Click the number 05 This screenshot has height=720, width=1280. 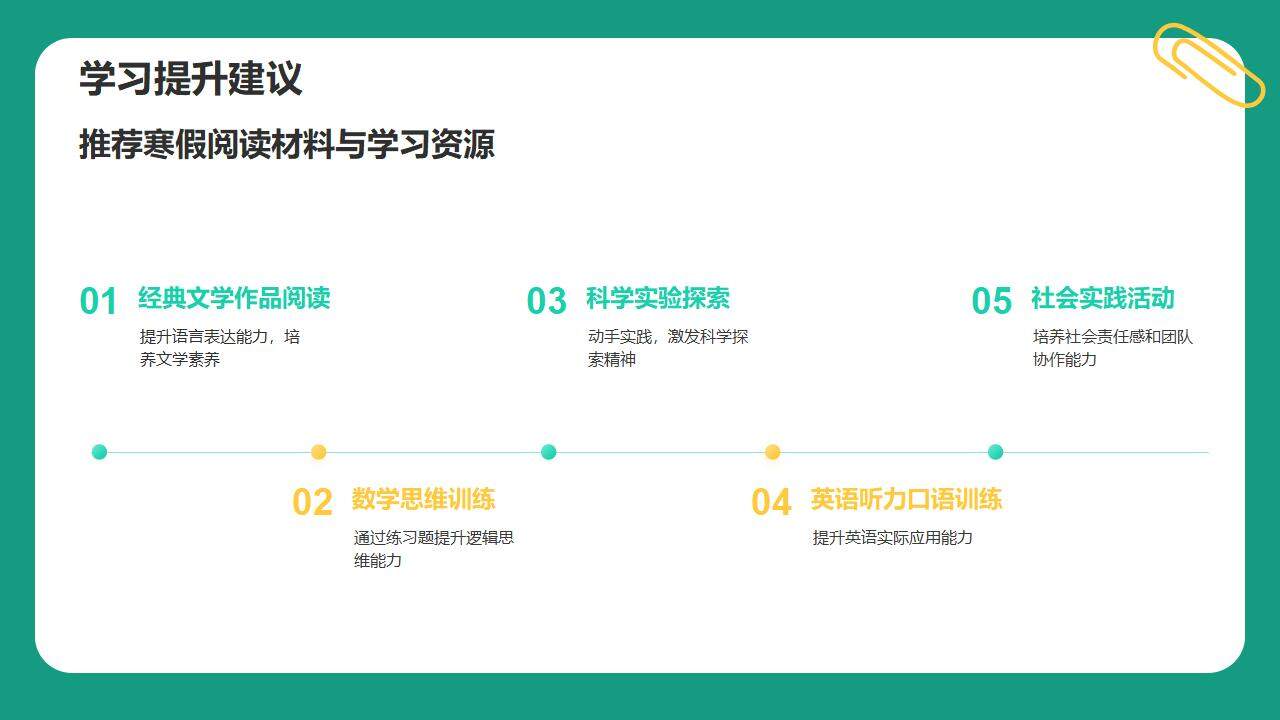point(992,301)
